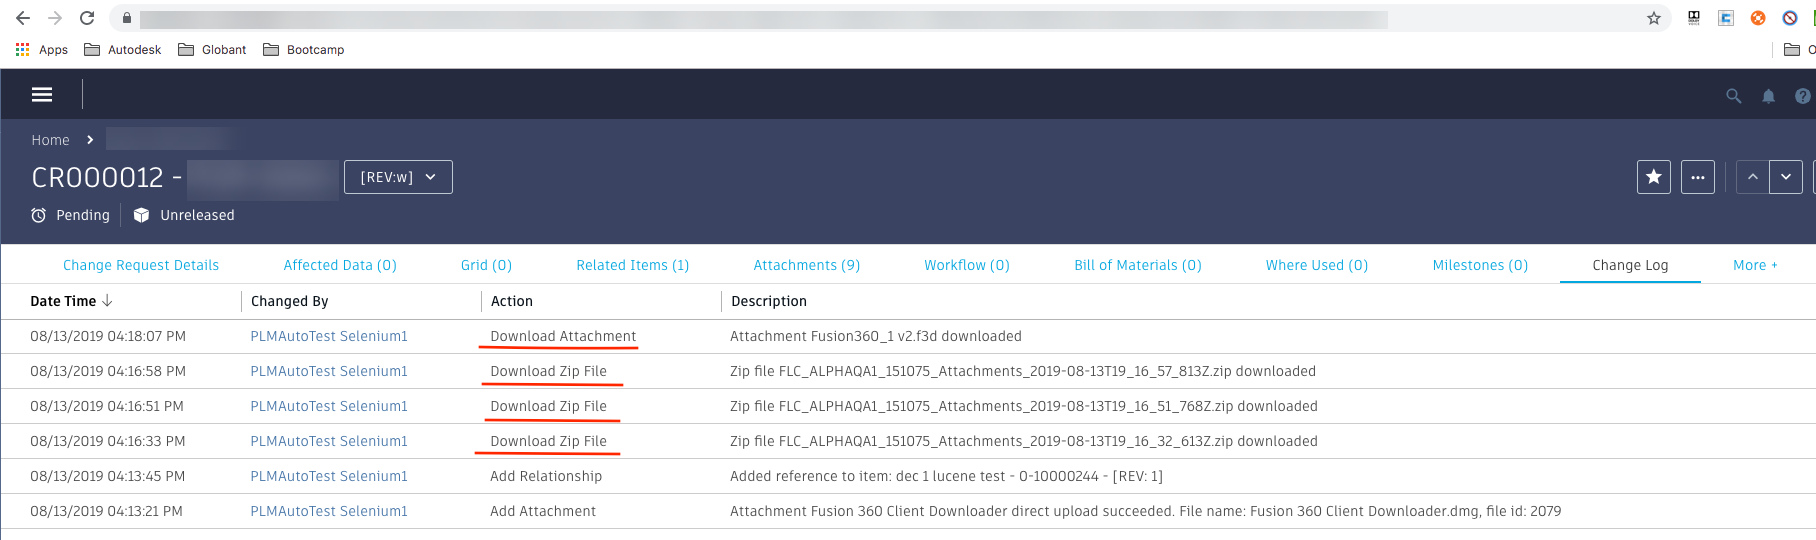
Task: Open the help question mark icon
Action: 1802,96
